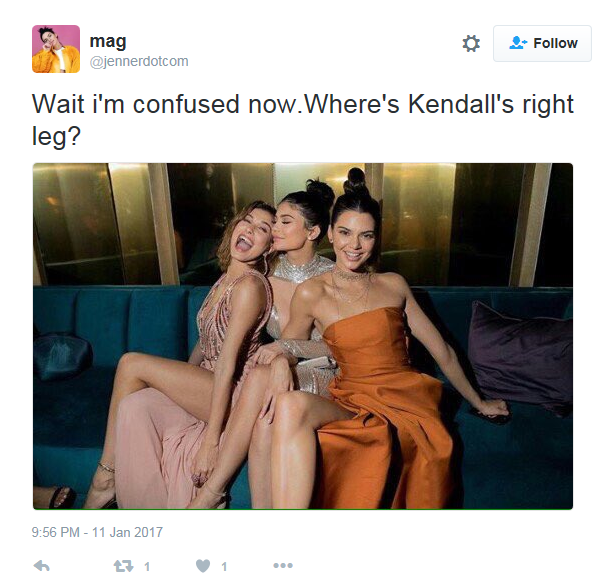Open the gear settings icon beside Follow
This screenshot has width=612, height=585.
coord(471,43)
